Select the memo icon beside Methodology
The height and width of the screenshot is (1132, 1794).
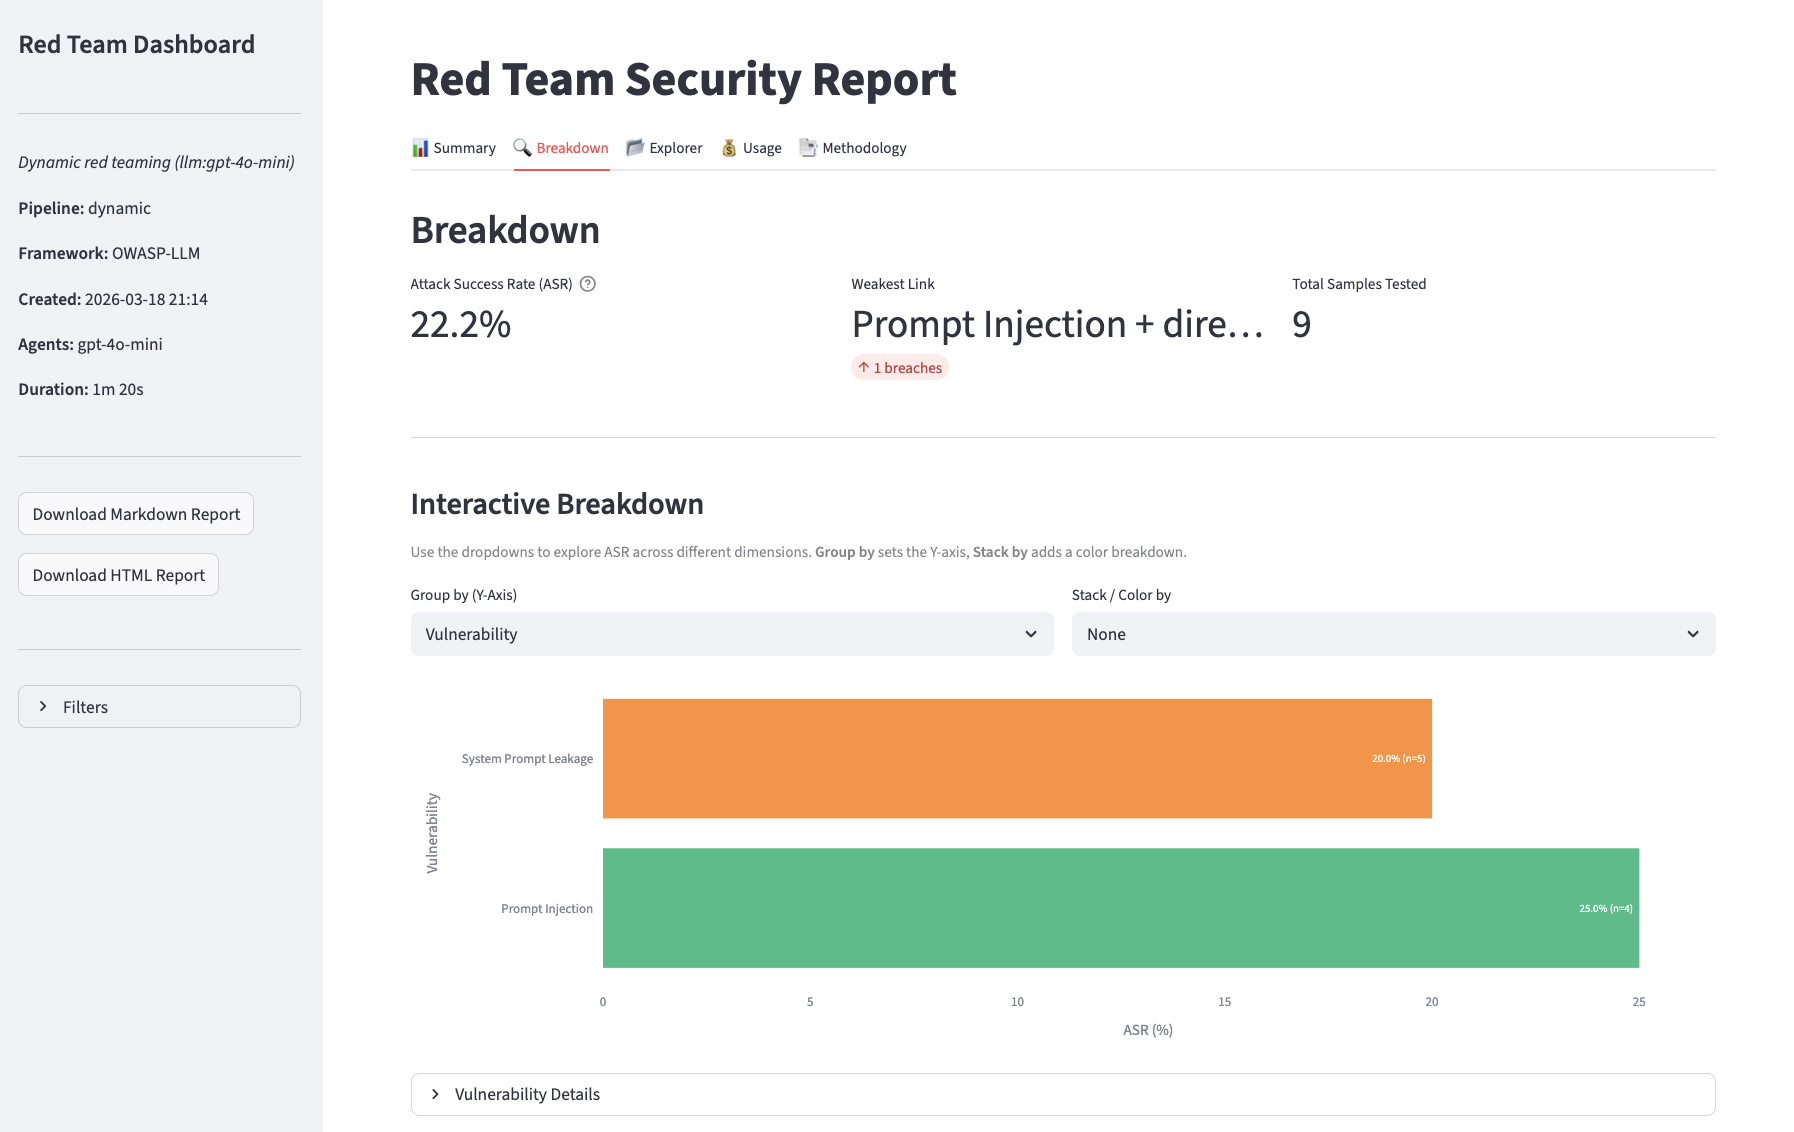pyautogui.click(x=807, y=147)
